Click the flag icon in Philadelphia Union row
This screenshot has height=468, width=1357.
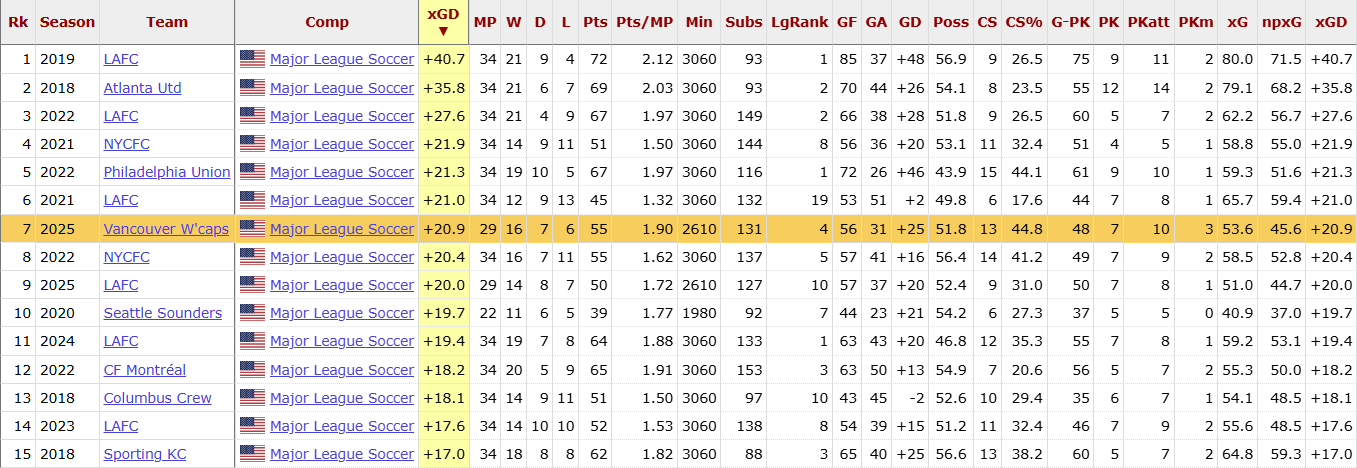click(x=252, y=172)
